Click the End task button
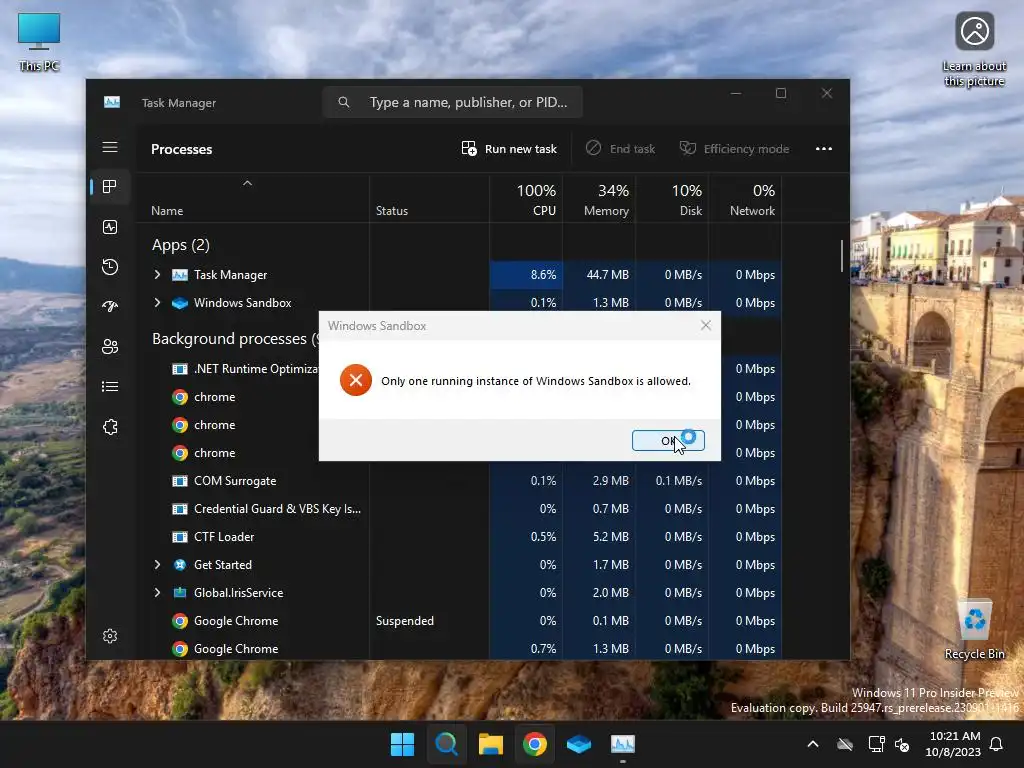This screenshot has width=1024, height=768. (620, 149)
